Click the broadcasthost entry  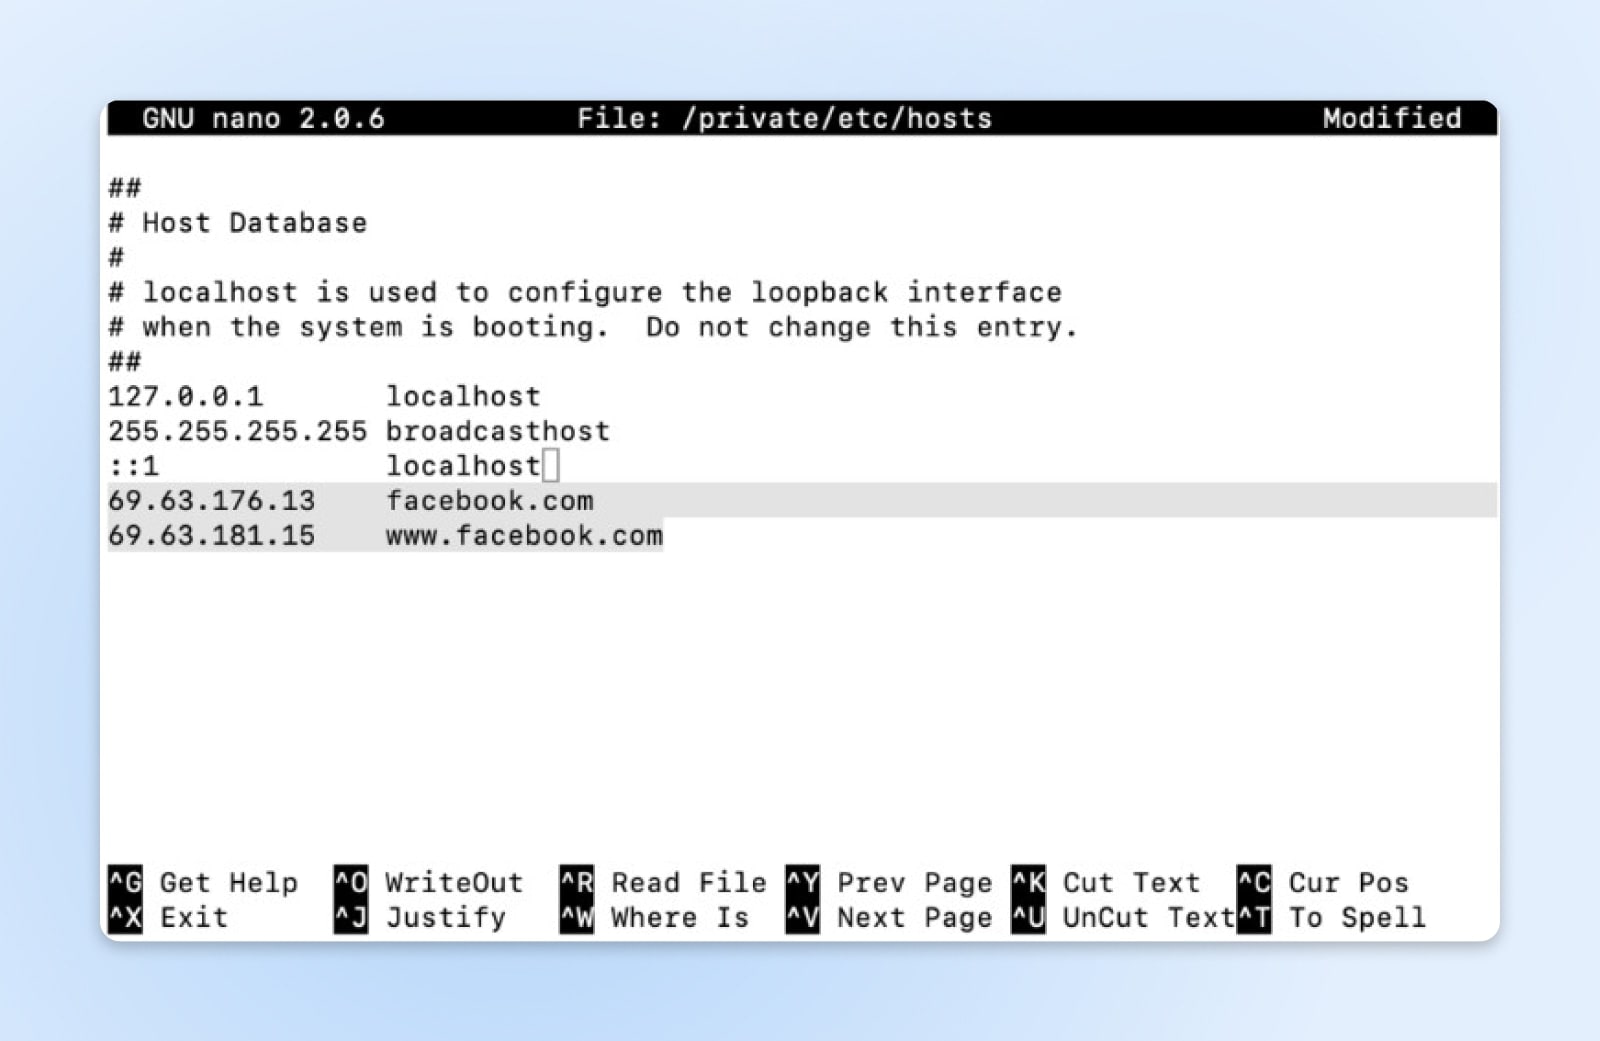tap(497, 431)
